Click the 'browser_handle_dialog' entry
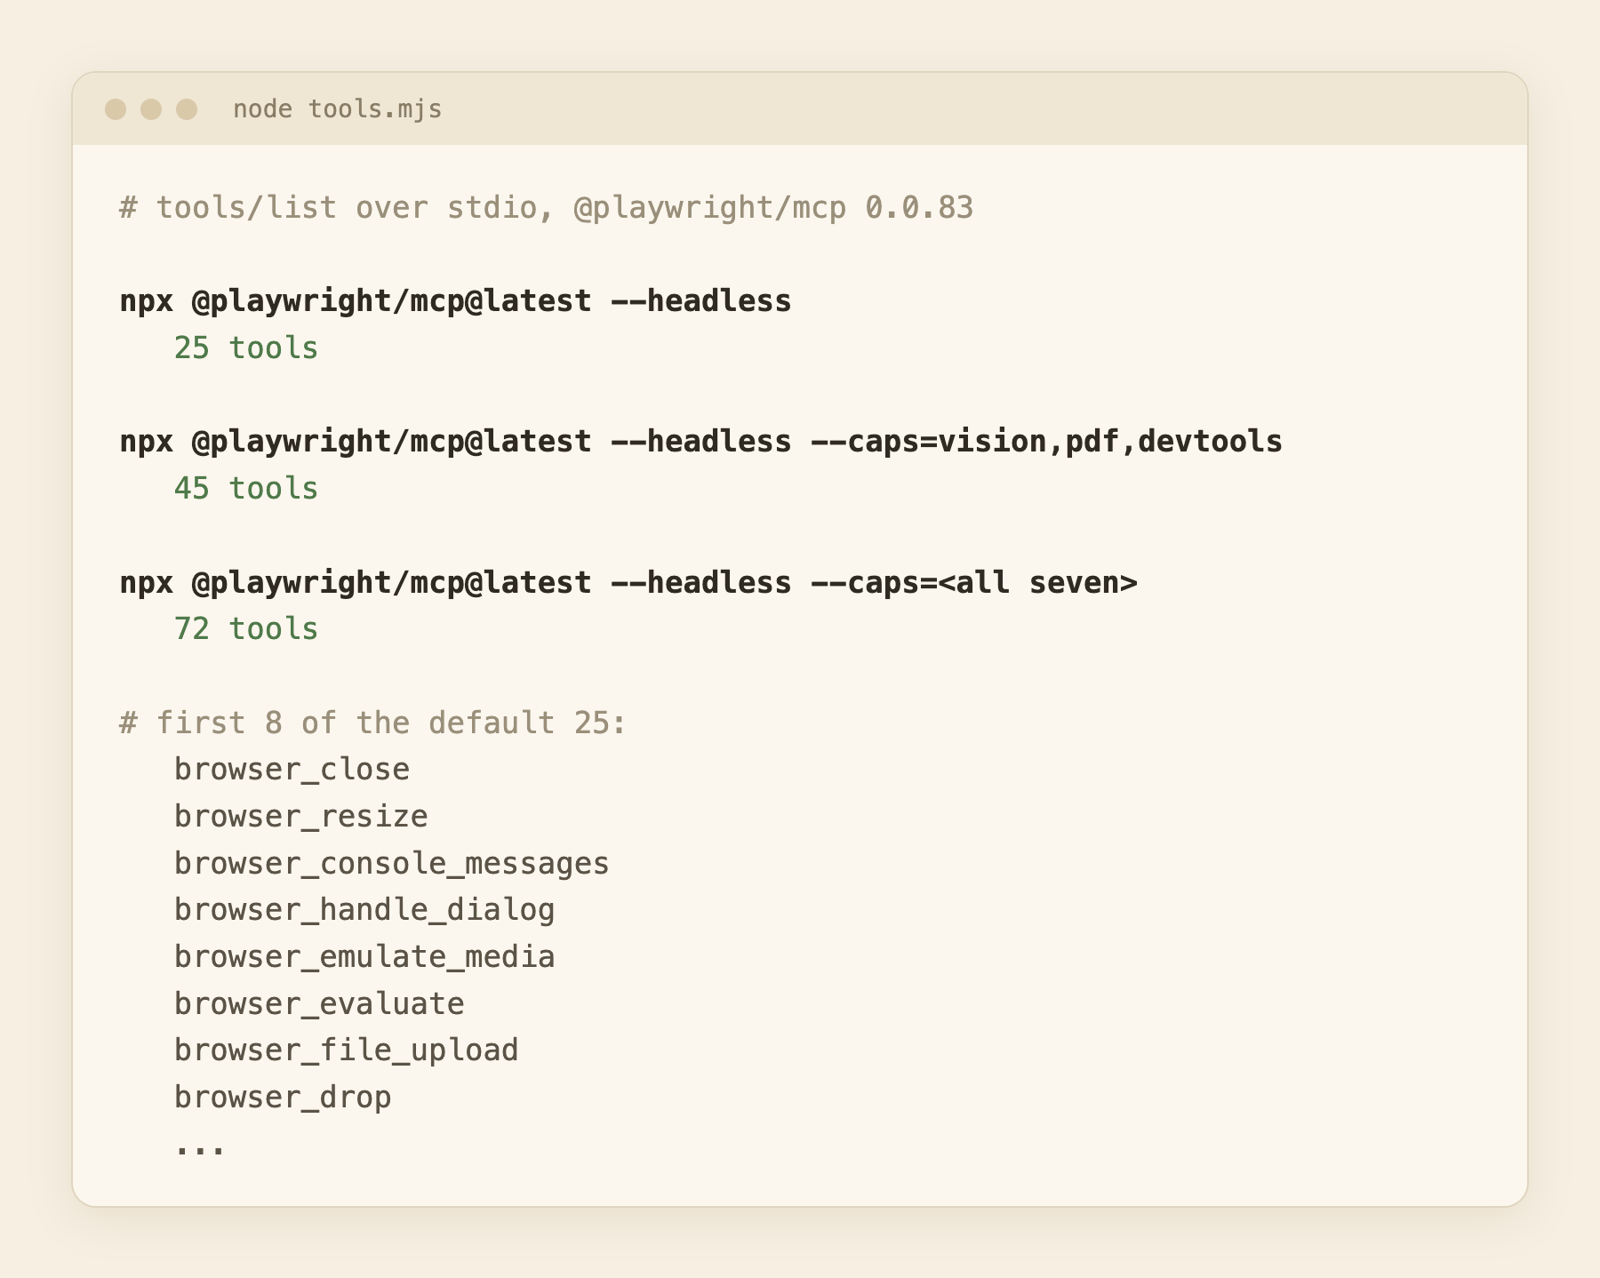 coord(365,910)
